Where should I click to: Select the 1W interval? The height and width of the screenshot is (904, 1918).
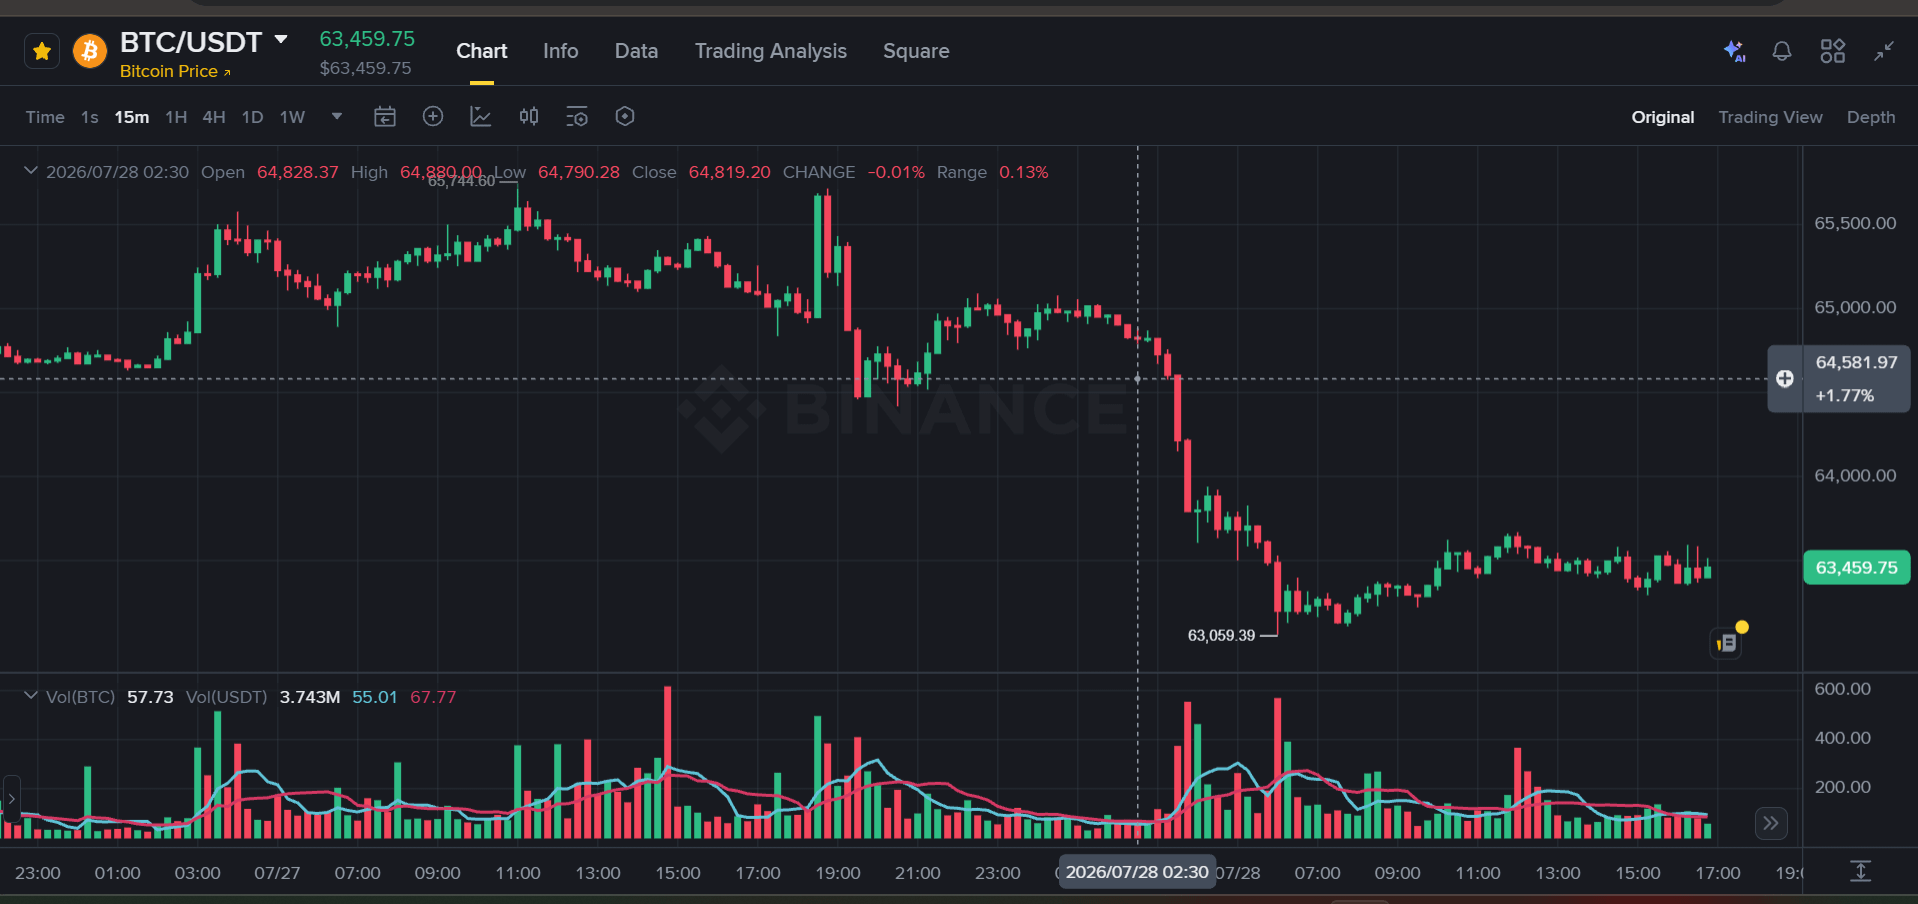point(292,117)
